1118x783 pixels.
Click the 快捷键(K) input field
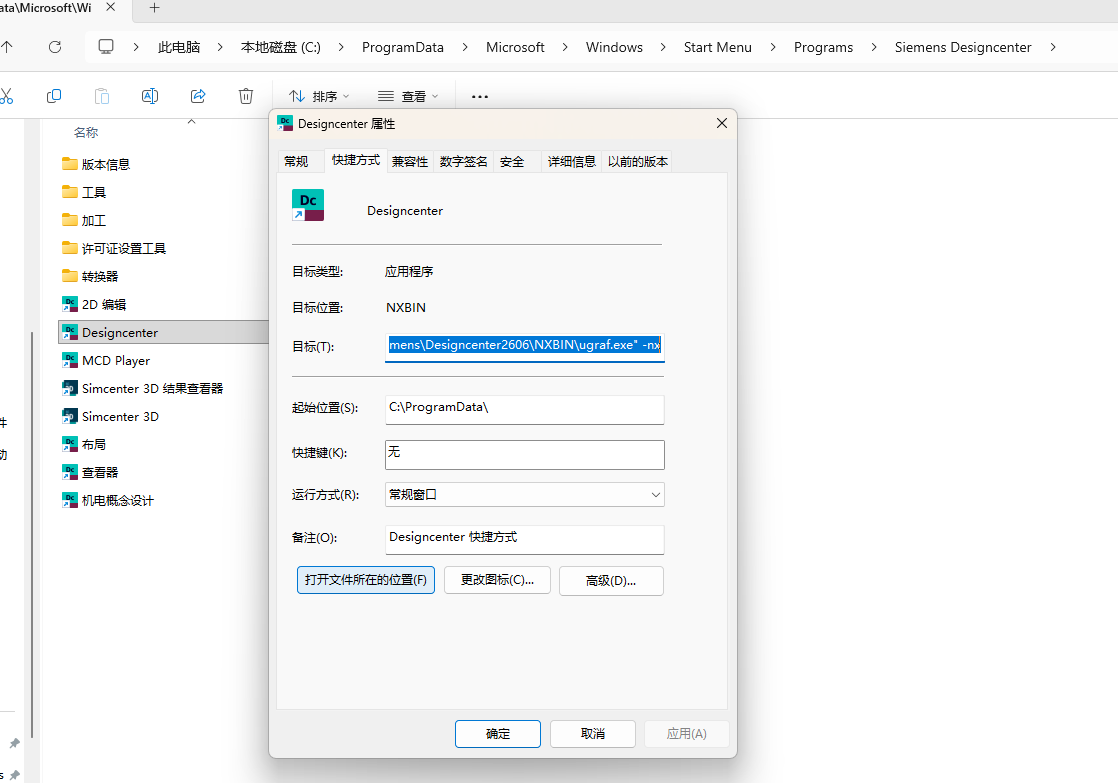525,454
